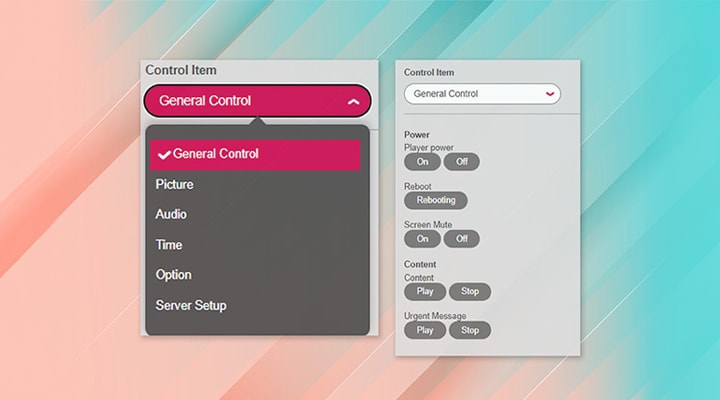Click the Control Item title in right panel
The image size is (720, 400).
point(429,73)
